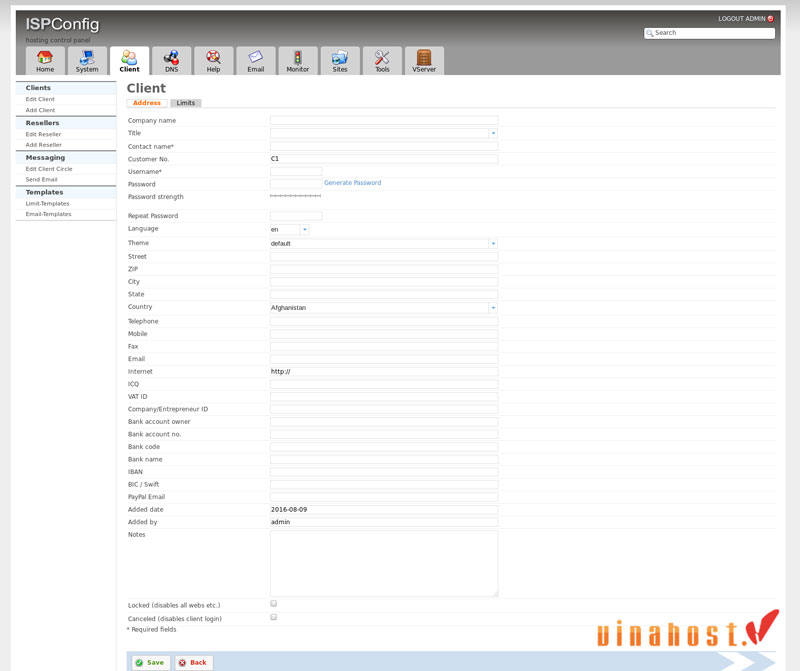Screen dimensions: 800x671
Task: Open the Monitor traffic light icon
Action: pyautogui.click(x=297, y=57)
